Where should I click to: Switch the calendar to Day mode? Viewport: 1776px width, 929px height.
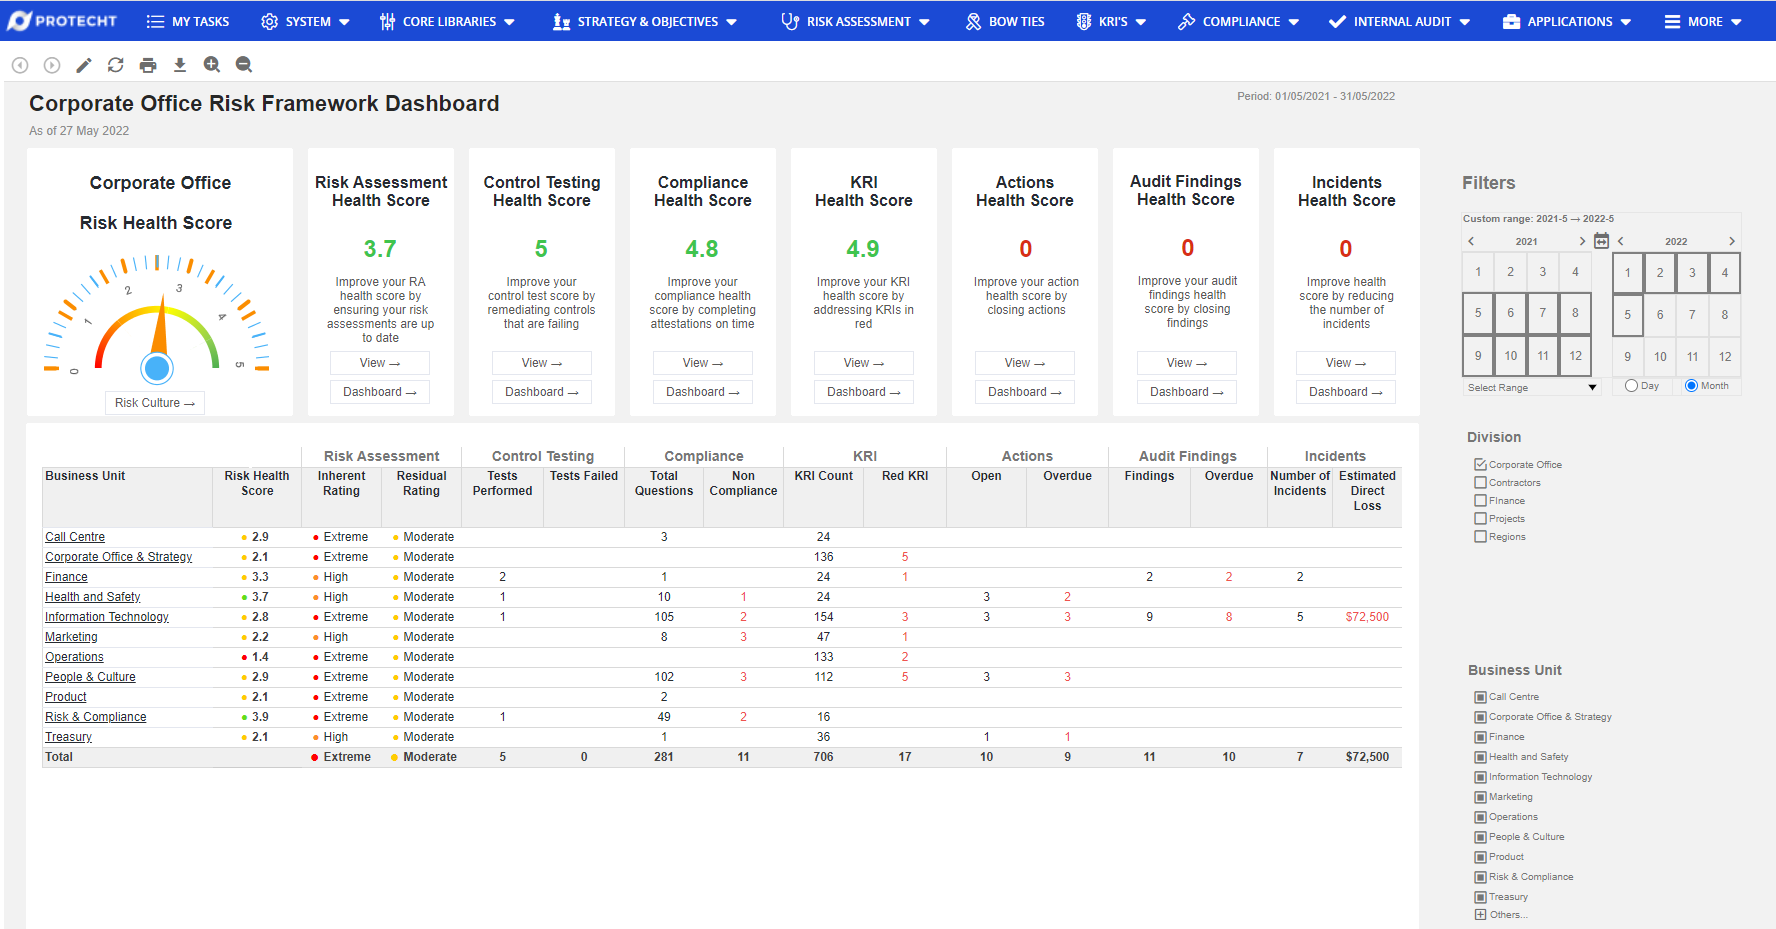[x=1630, y=385]
